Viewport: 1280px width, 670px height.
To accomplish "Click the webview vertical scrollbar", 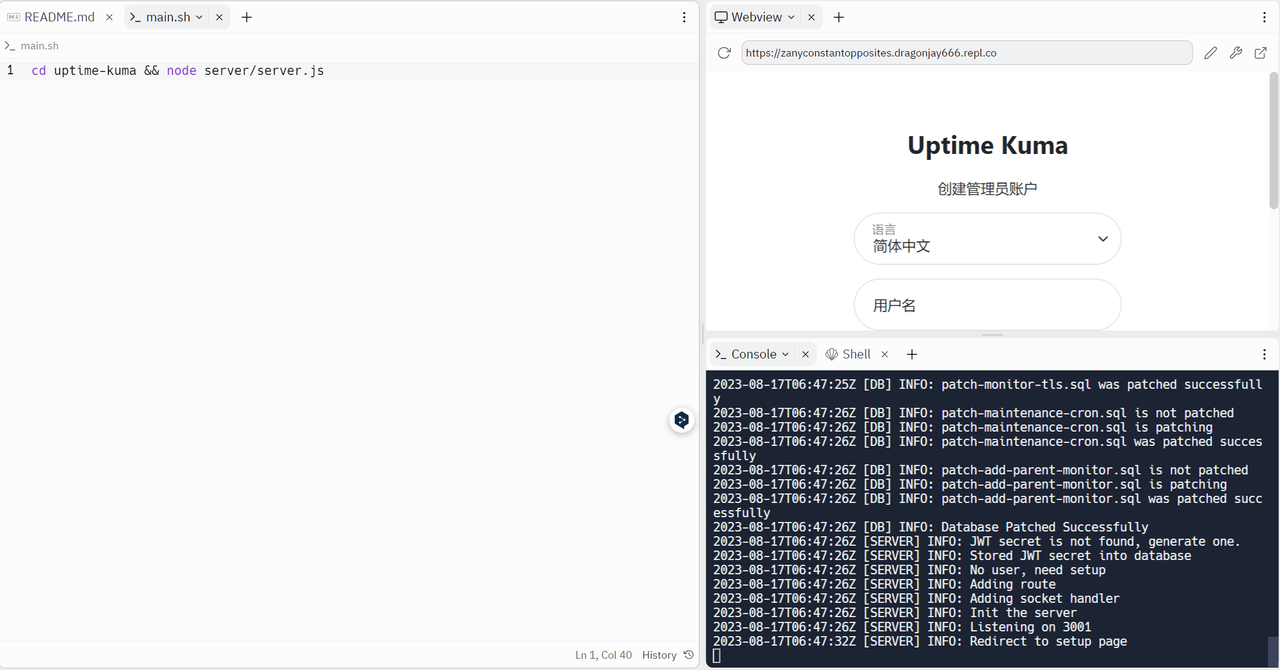I will click(x=1274, y=140).
